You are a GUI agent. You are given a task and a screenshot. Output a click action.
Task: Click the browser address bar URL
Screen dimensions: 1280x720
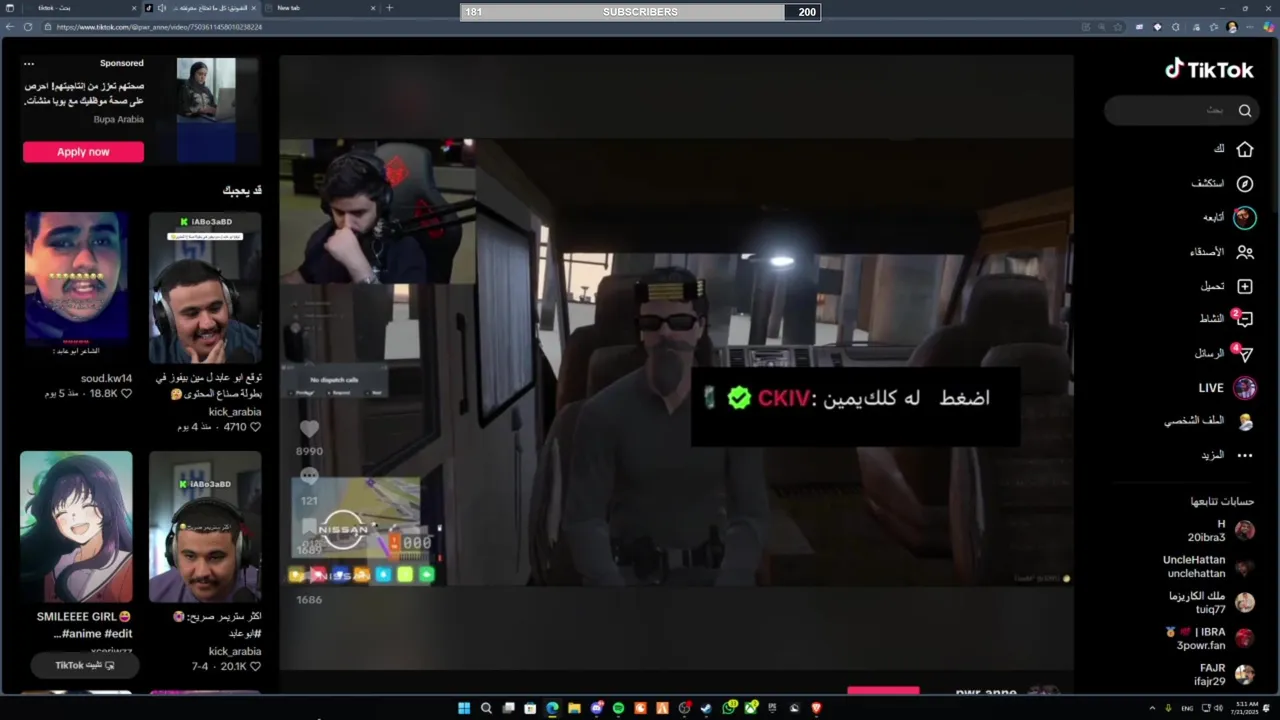[x=160, y=27]
